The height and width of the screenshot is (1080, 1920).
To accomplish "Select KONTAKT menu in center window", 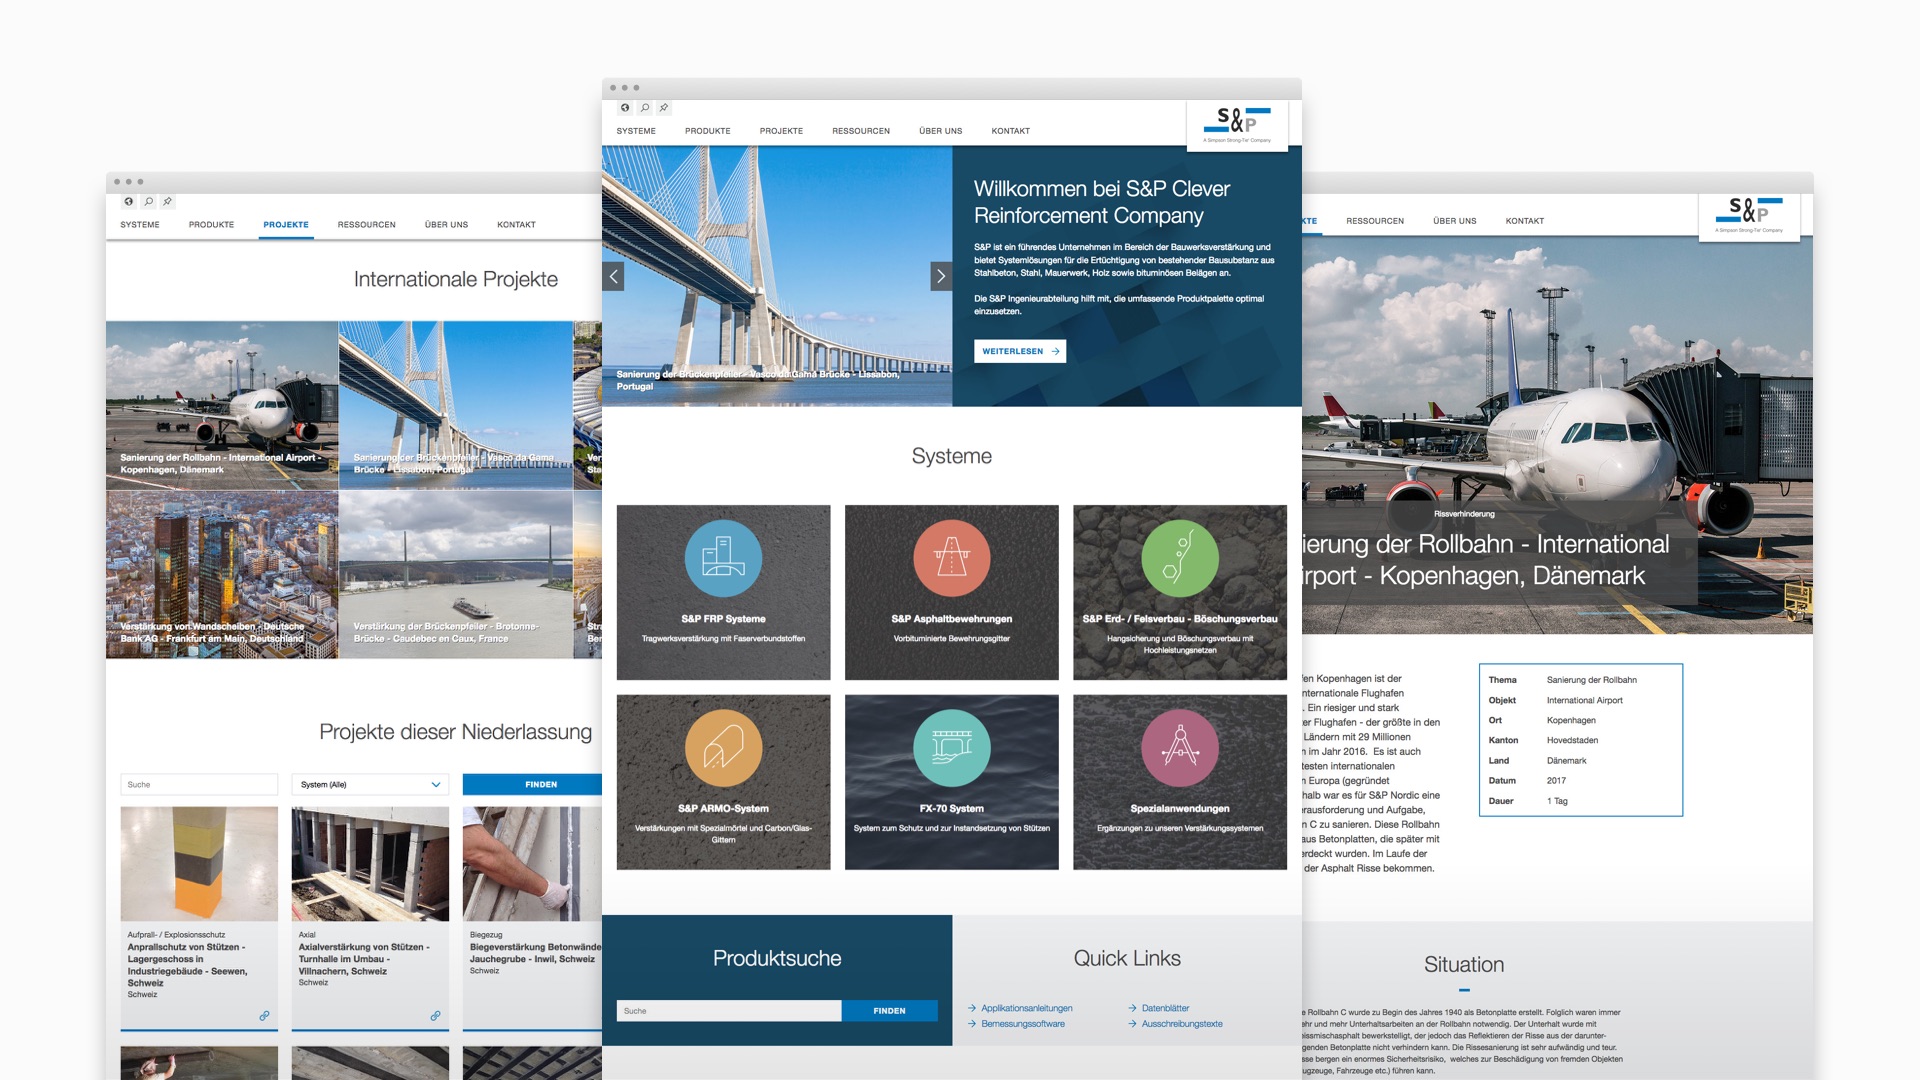I will 1011,131.
